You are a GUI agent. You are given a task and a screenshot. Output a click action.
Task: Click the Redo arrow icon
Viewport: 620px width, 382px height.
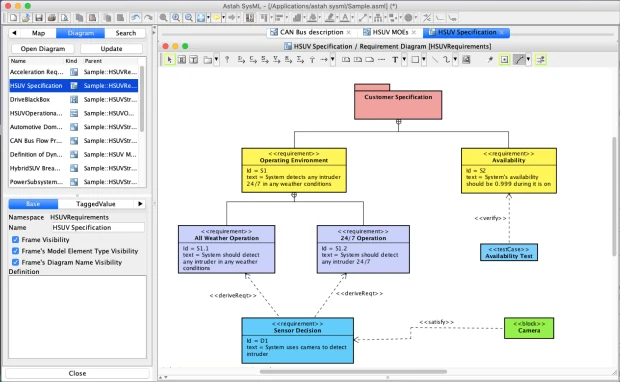[148, 18]
